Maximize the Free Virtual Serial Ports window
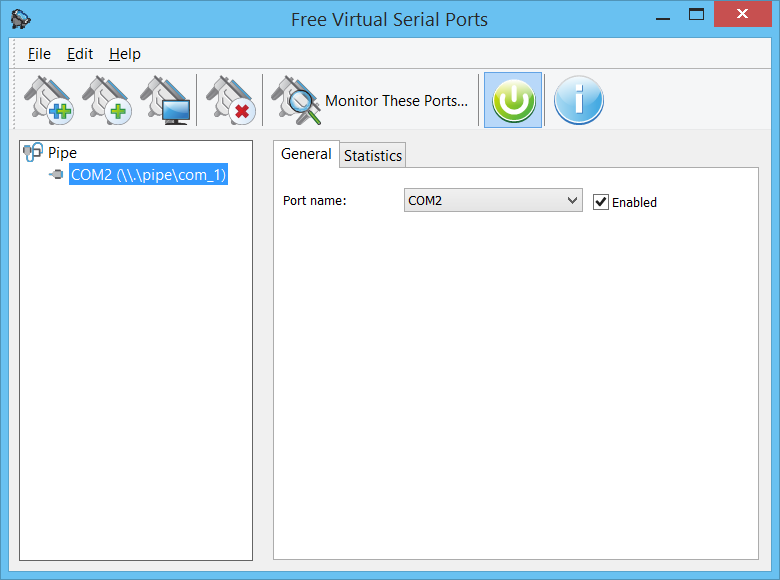This screenshot has height=580, width=780. (696, 14)
